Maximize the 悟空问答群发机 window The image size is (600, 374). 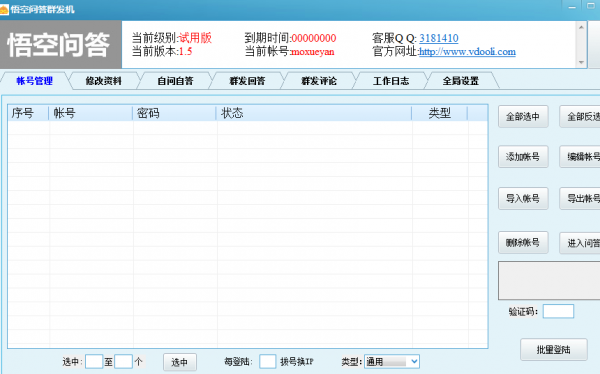pos(590,7)
